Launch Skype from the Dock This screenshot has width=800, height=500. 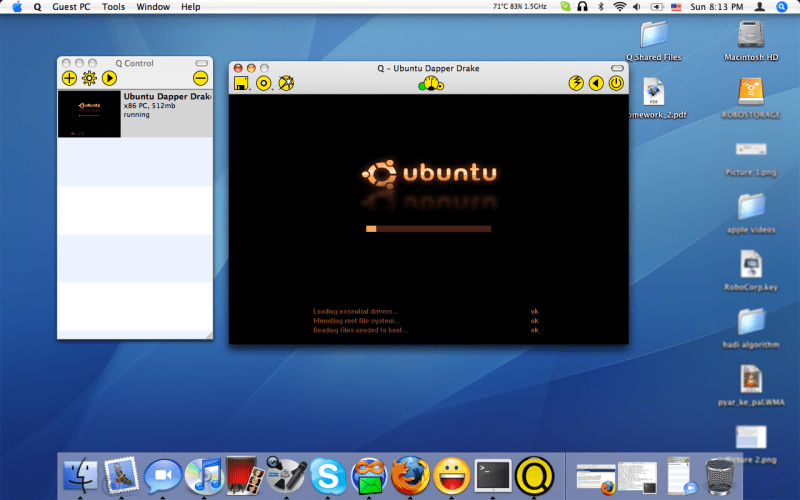click(327, 472)
